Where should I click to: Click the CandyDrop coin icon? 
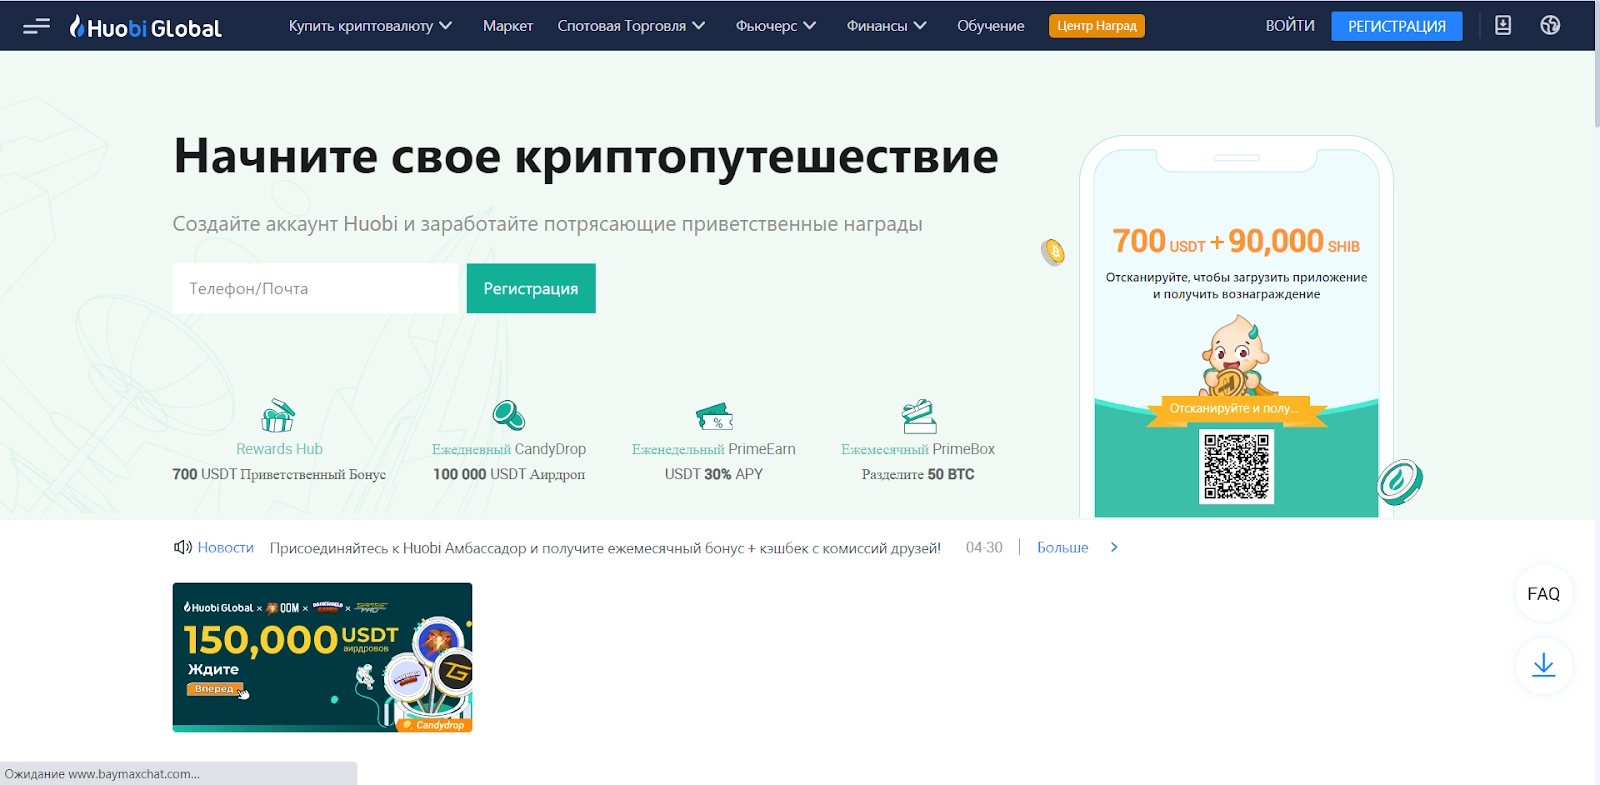click(509, 415)
